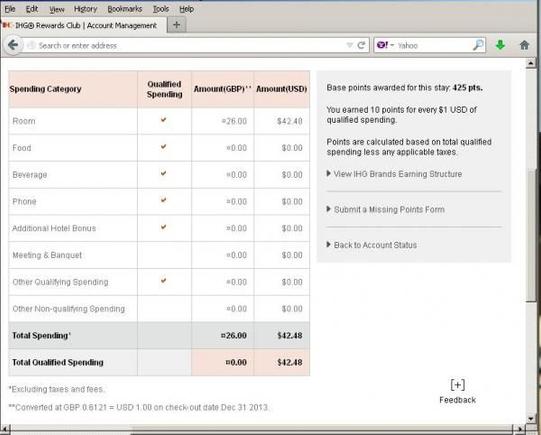Image resolution: width=541 pixels, height=435 pixels.
Task: Click the Feedback plus icon
Action: pos(458,385)
